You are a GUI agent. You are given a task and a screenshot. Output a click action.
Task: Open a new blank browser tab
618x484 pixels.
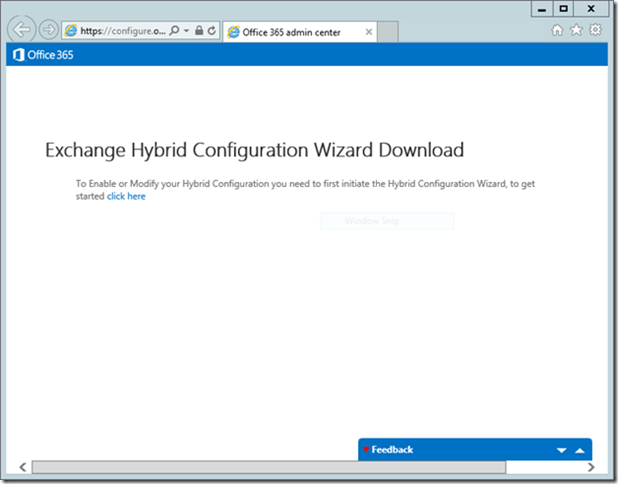(388, 32)
